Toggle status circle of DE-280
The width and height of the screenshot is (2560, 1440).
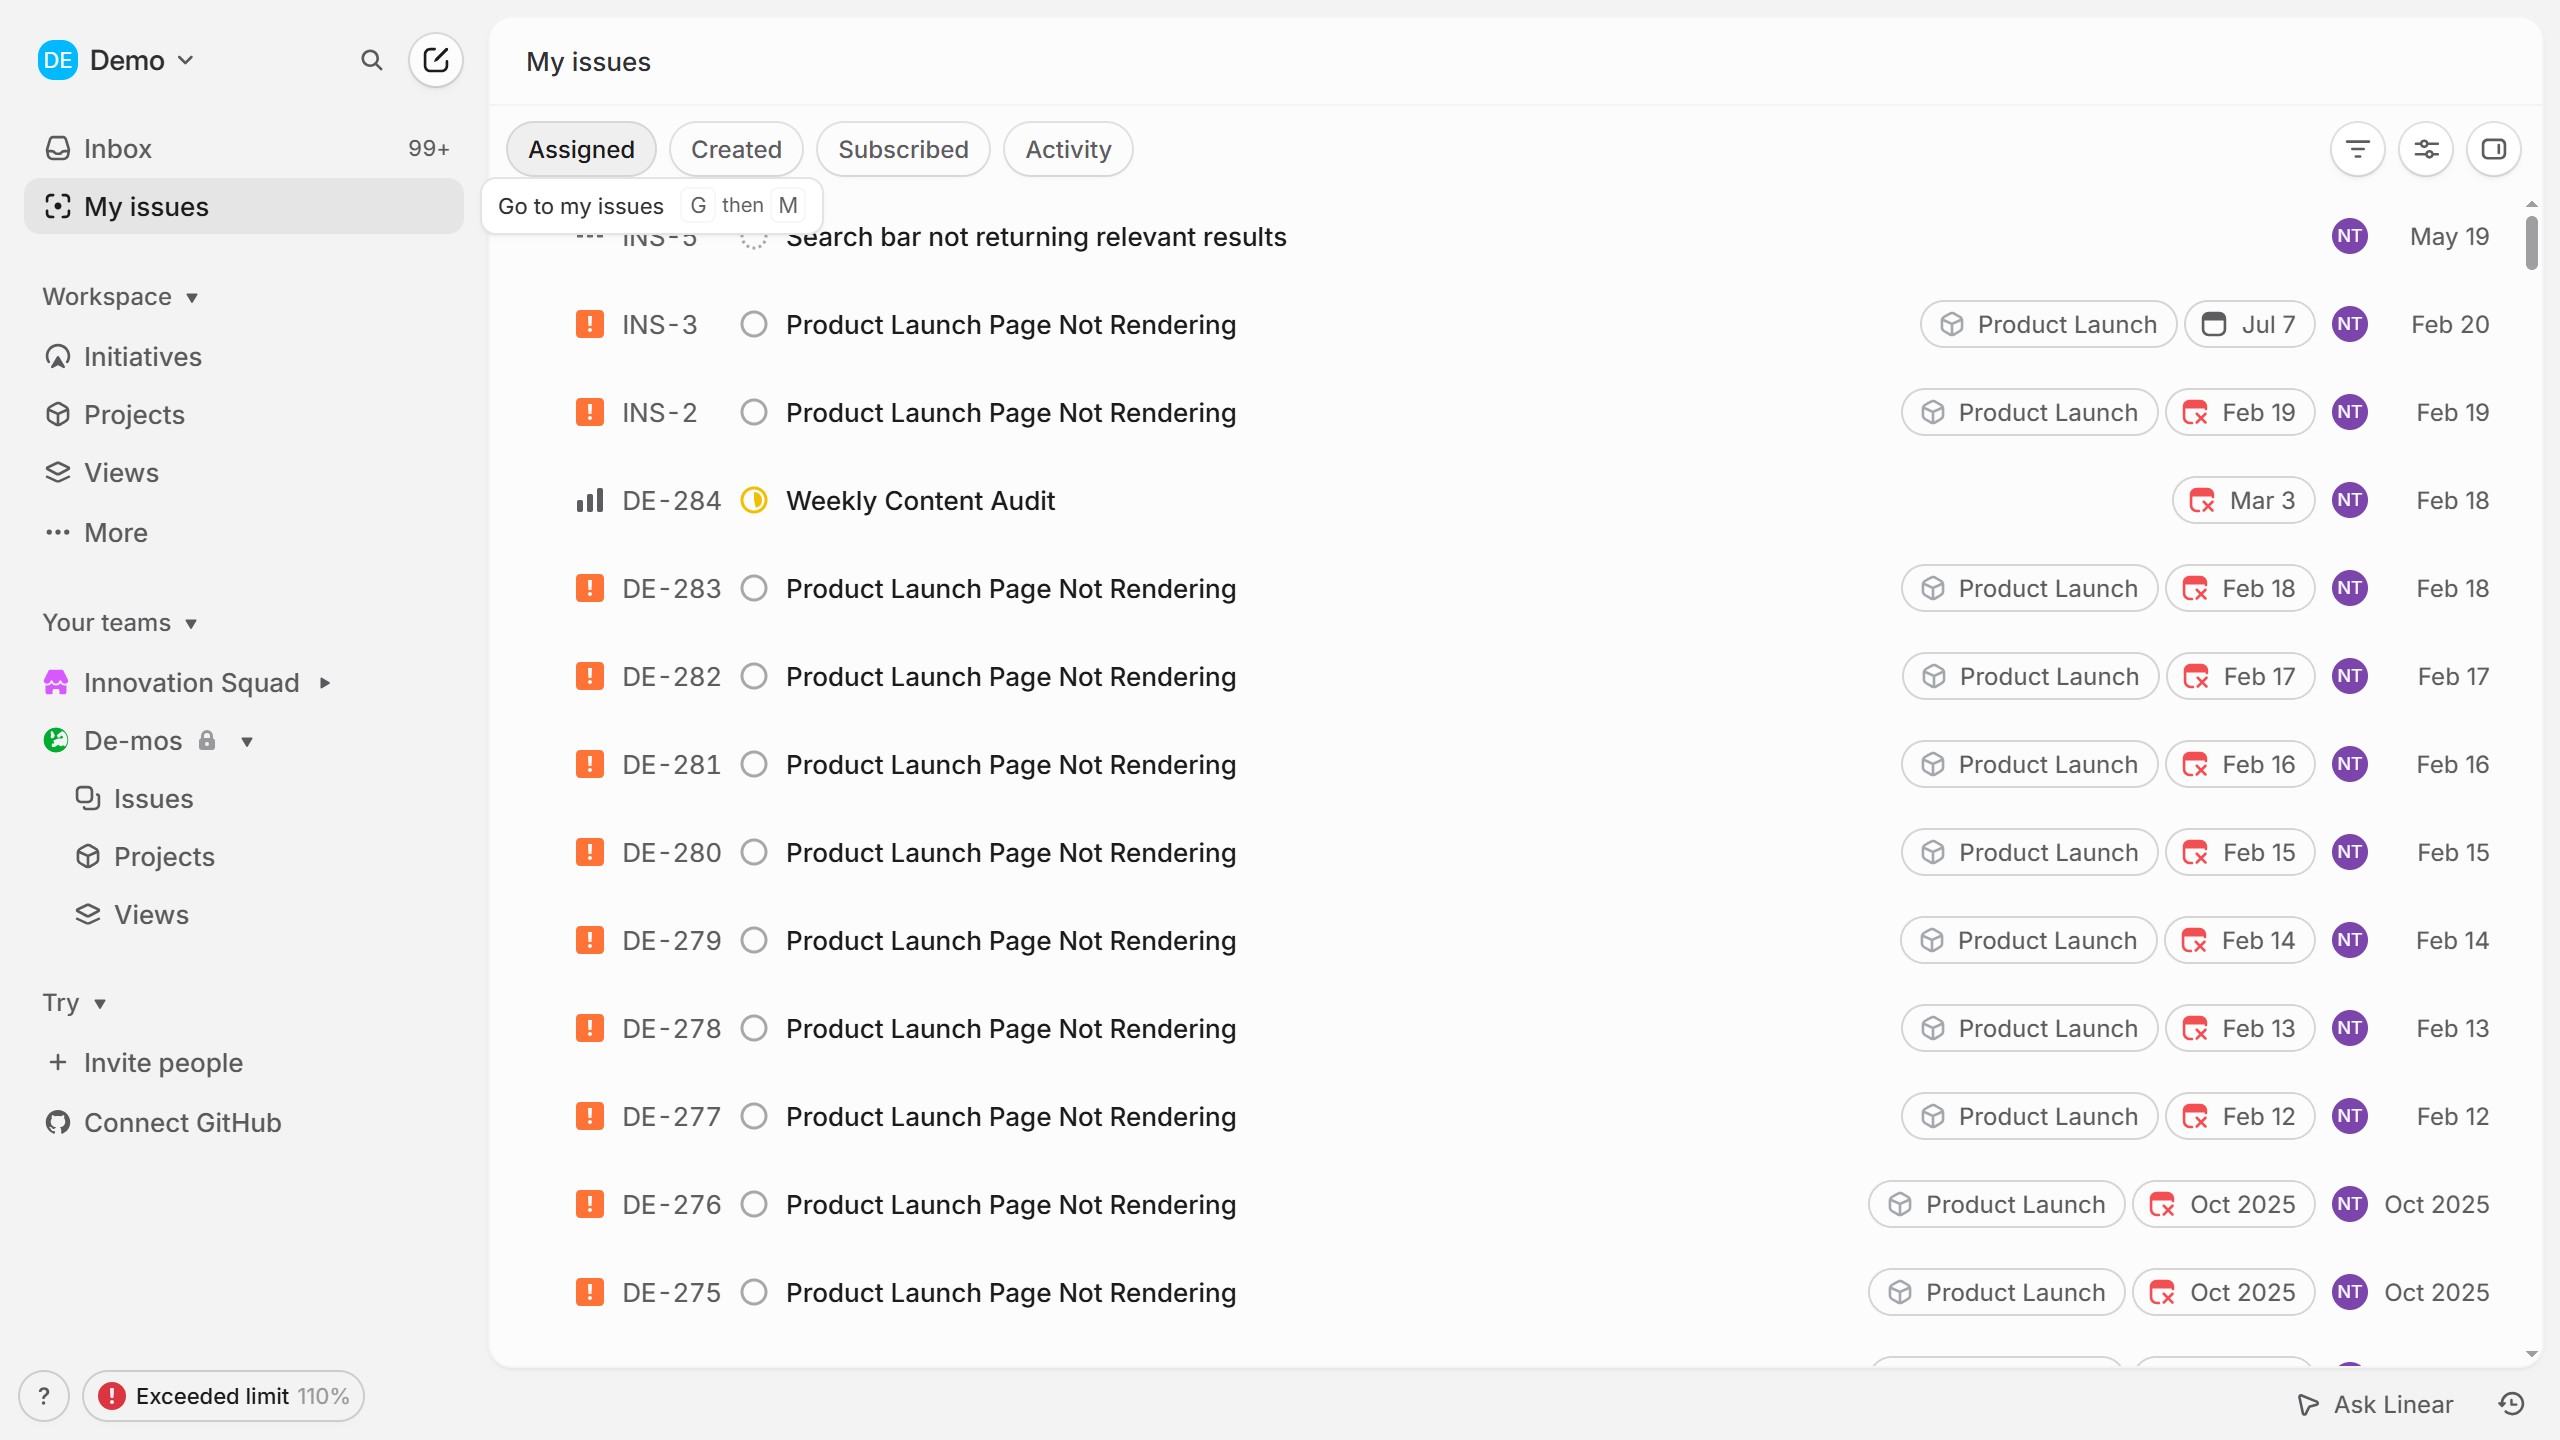[x=754, y=853]
